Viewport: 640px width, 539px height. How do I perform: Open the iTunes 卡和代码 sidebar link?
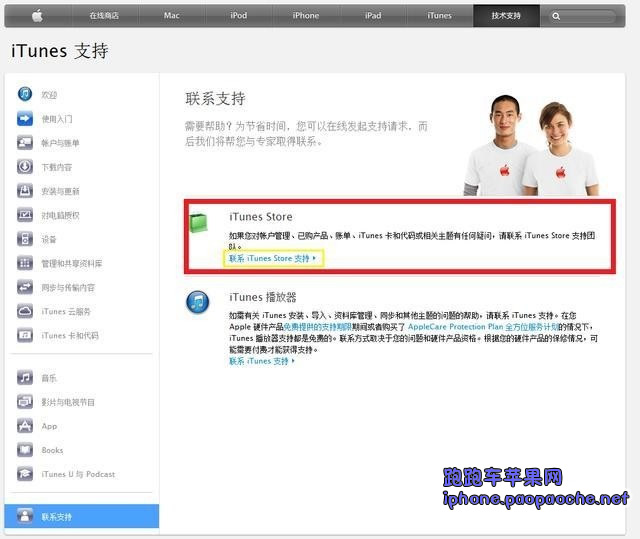point(70,336)
